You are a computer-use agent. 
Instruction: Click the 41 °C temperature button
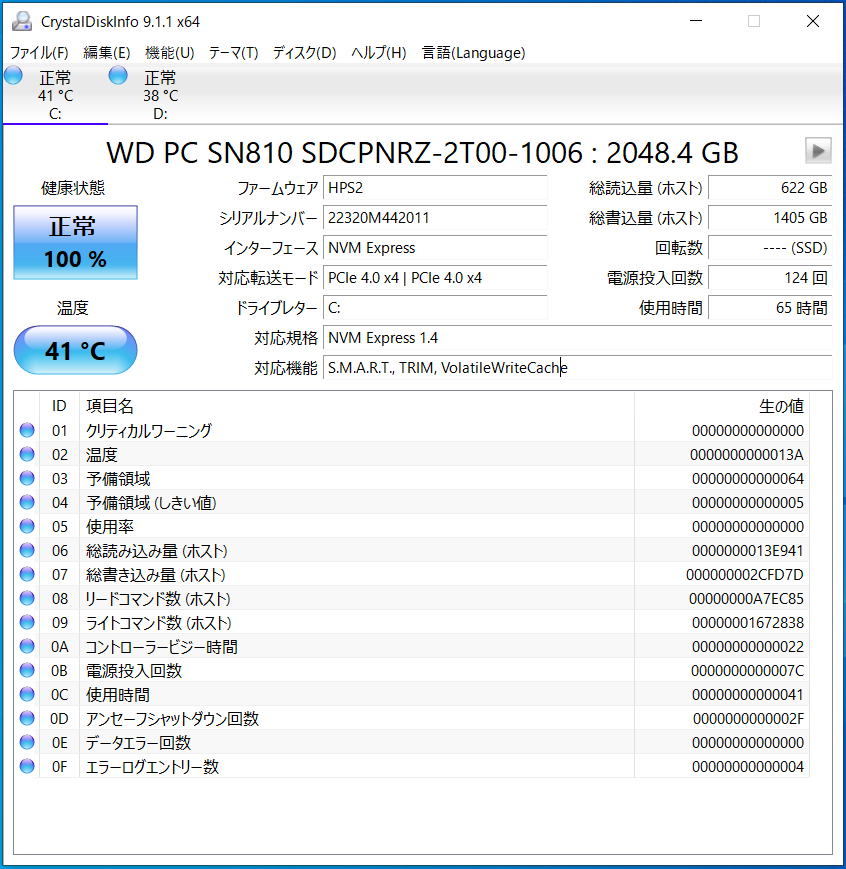(x=75, y=350)
